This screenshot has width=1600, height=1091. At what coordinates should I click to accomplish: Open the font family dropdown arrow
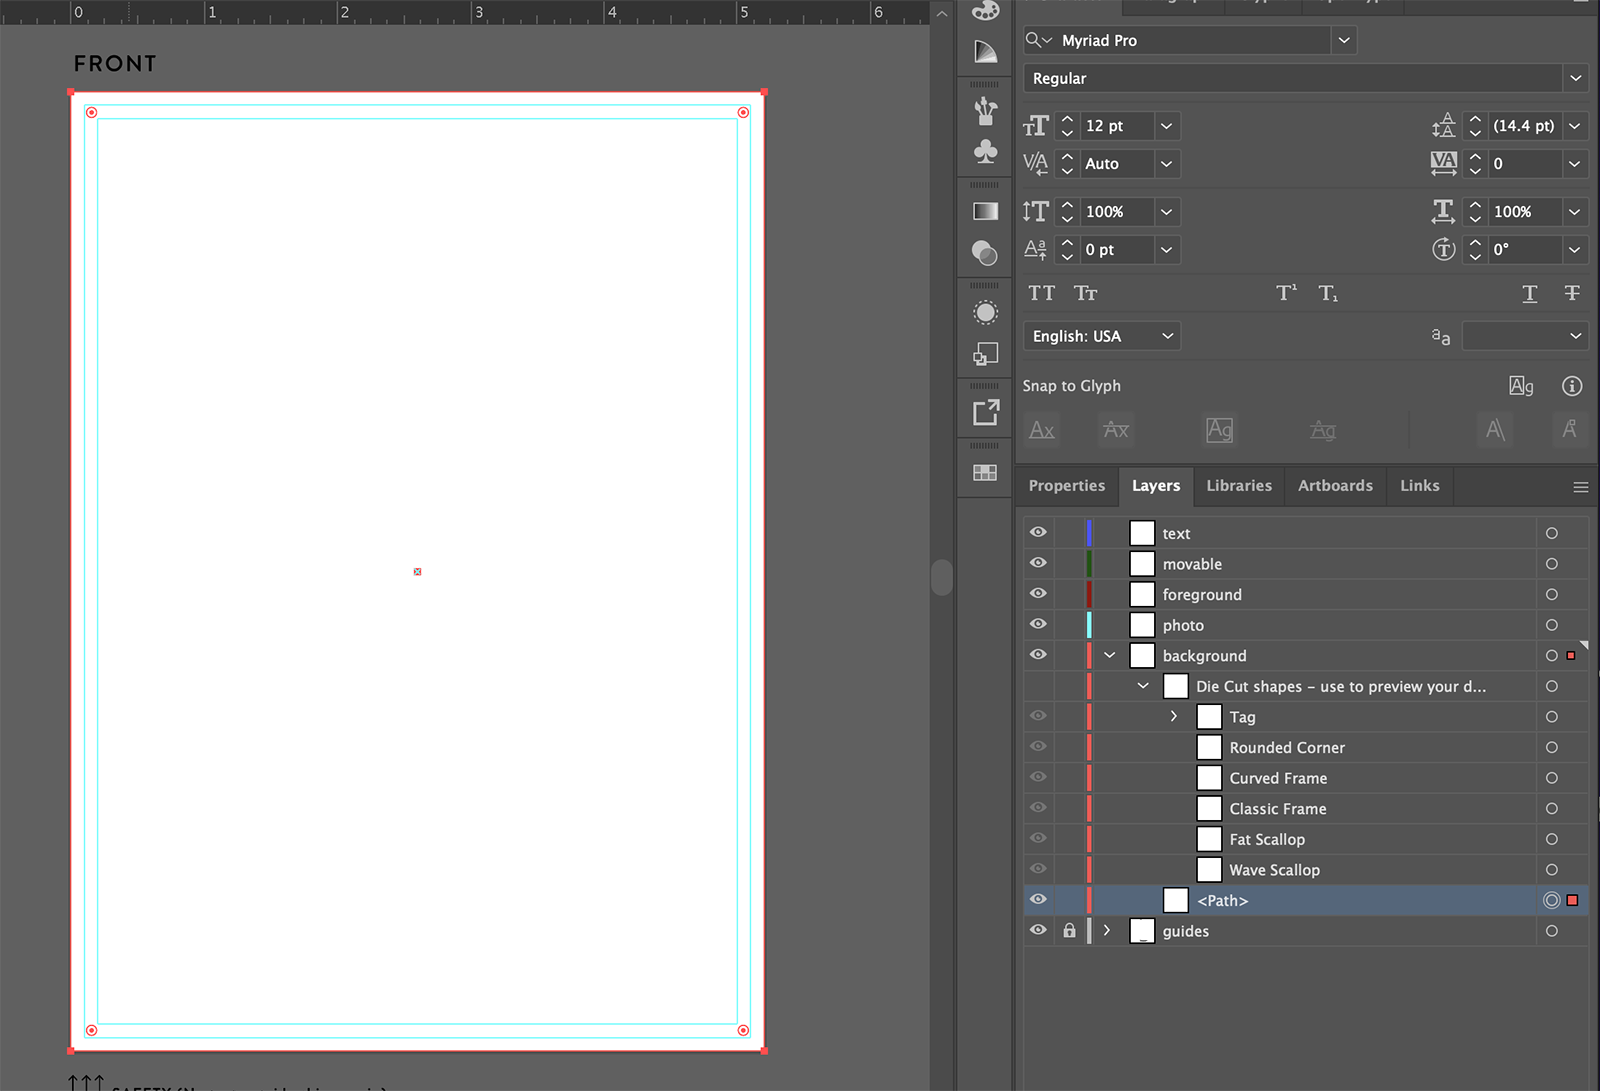point(1344,40)
